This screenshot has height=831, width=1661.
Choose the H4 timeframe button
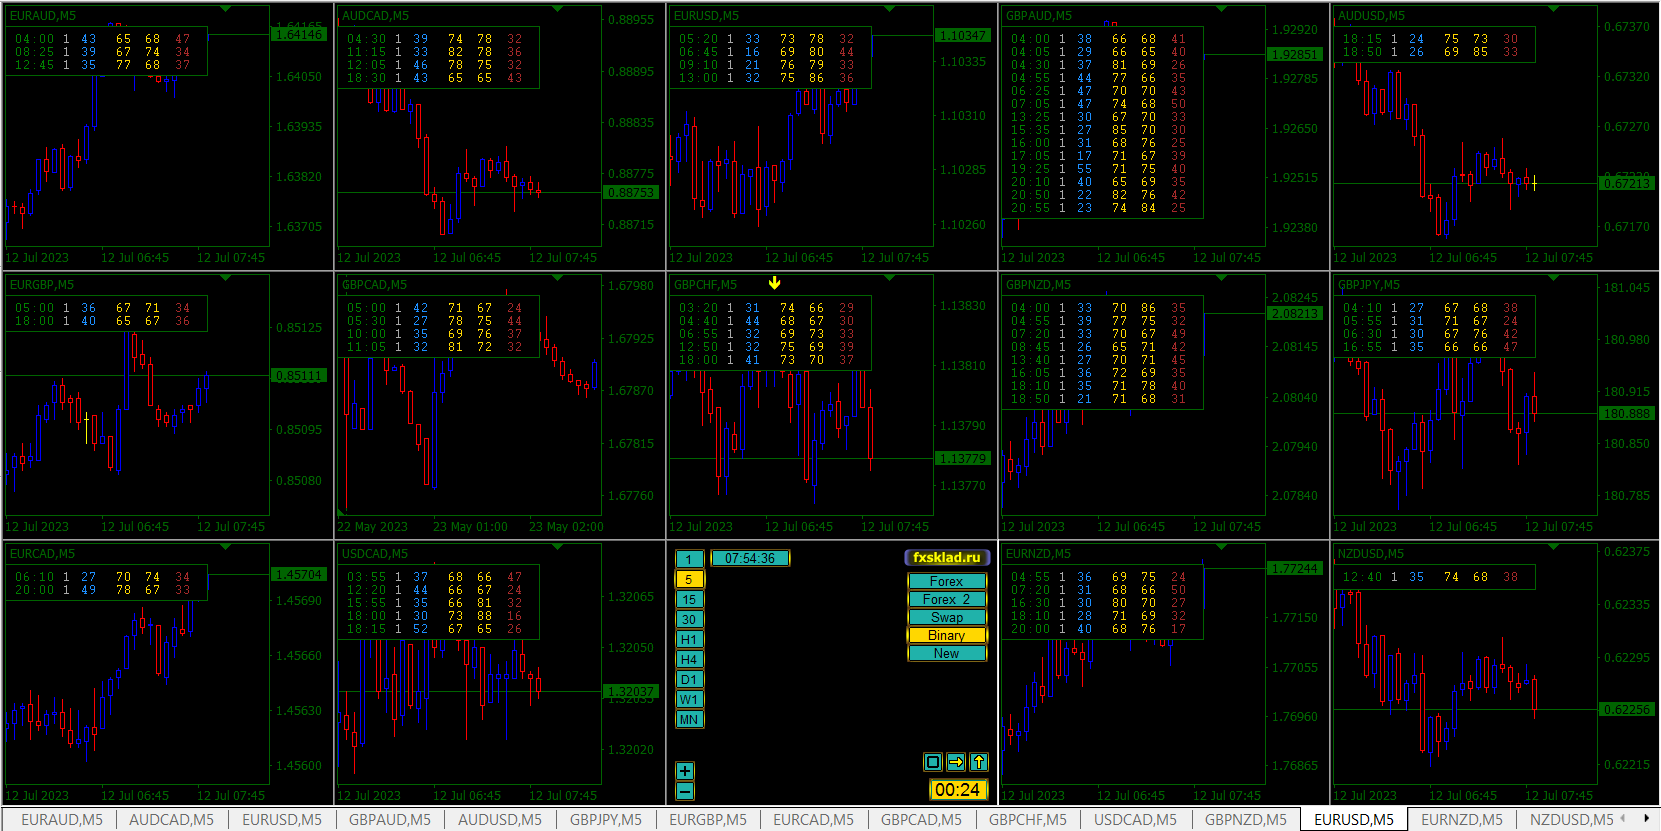(x=689, y=660)
